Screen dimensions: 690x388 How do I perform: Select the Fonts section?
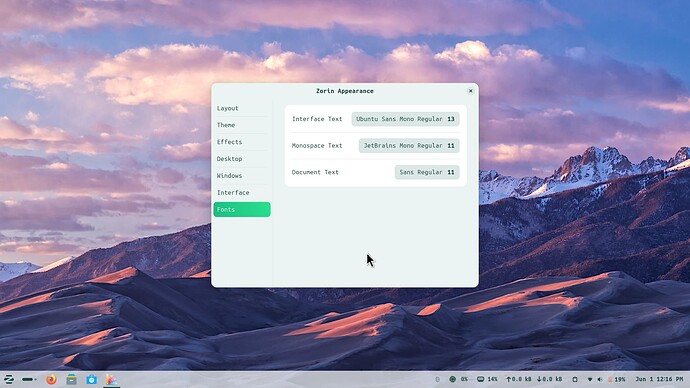pyautogui.click(x=242, y=209)
